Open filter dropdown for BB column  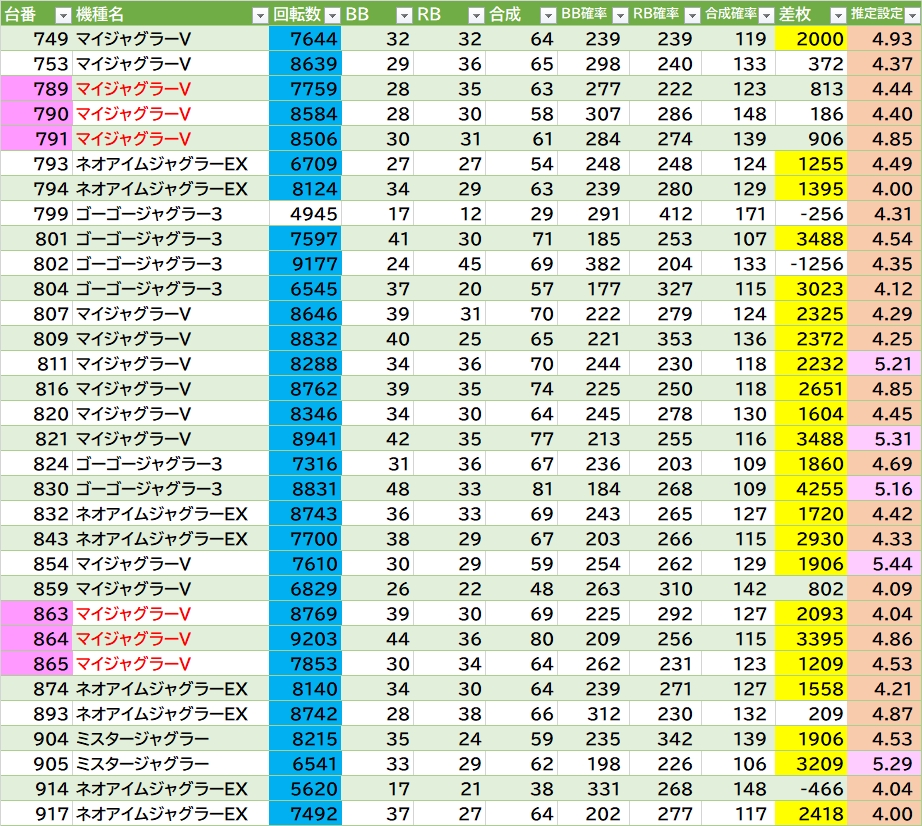405,16
